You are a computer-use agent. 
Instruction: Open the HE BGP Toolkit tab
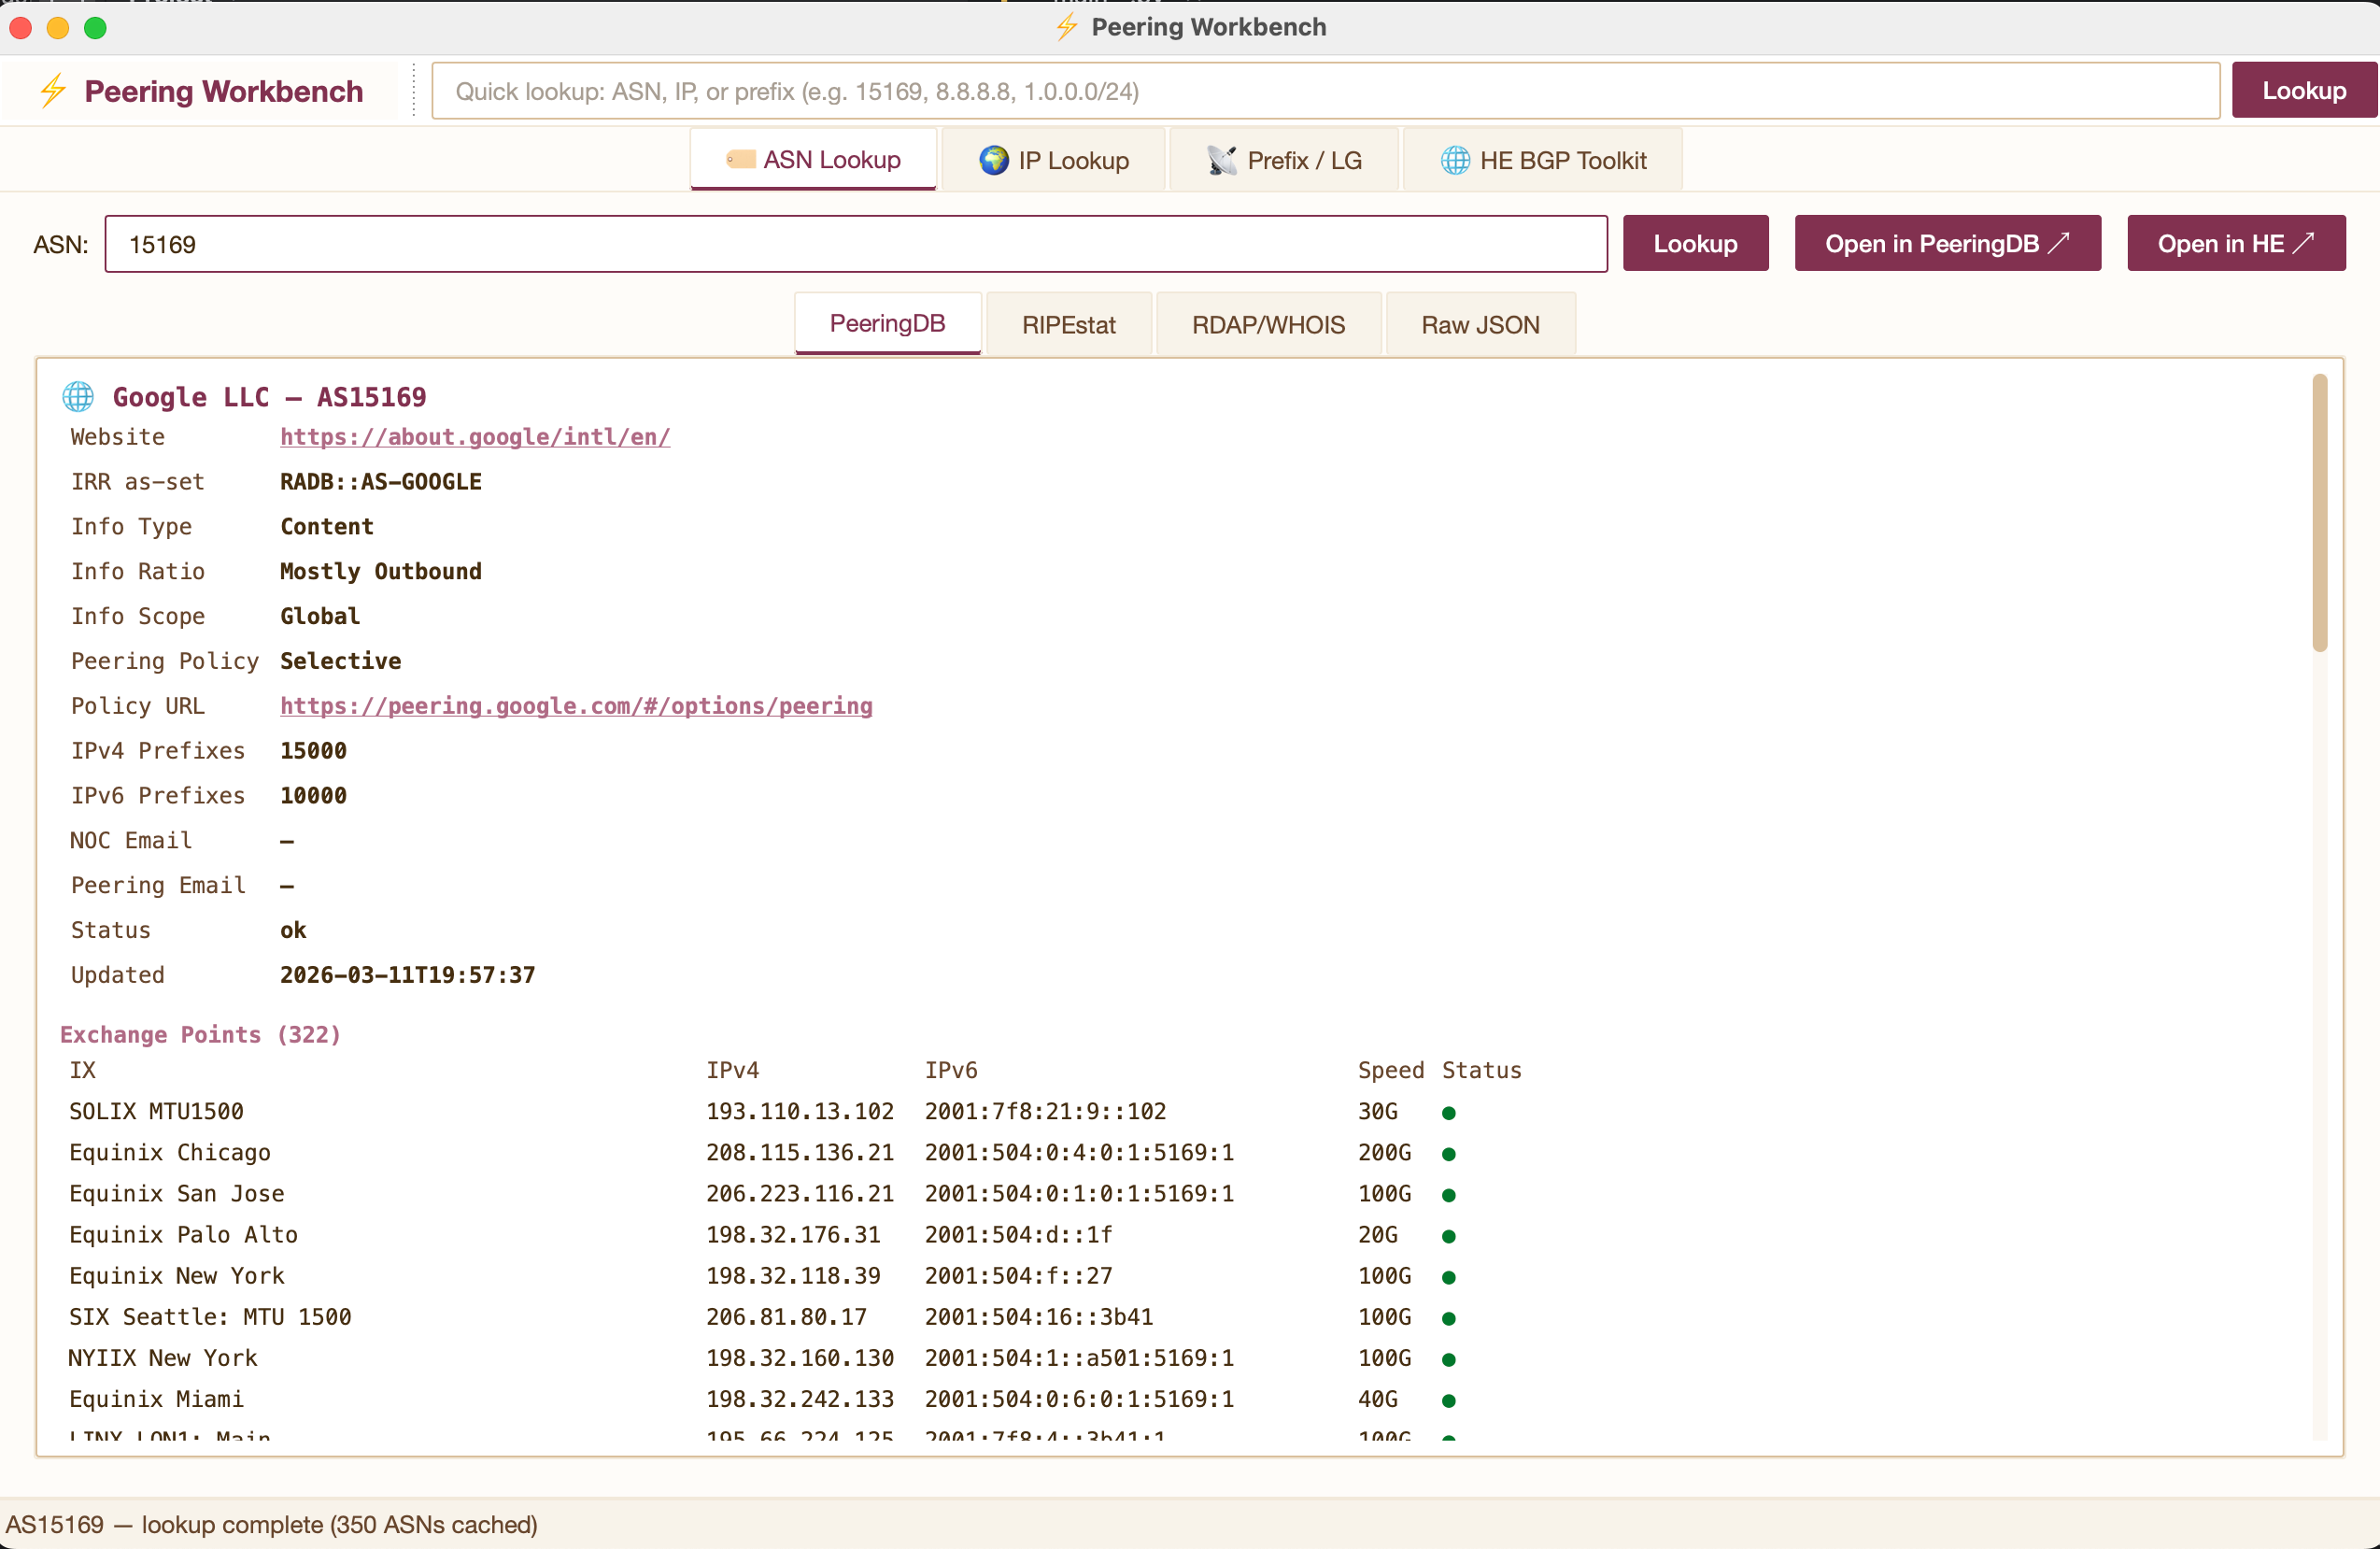1543,160
